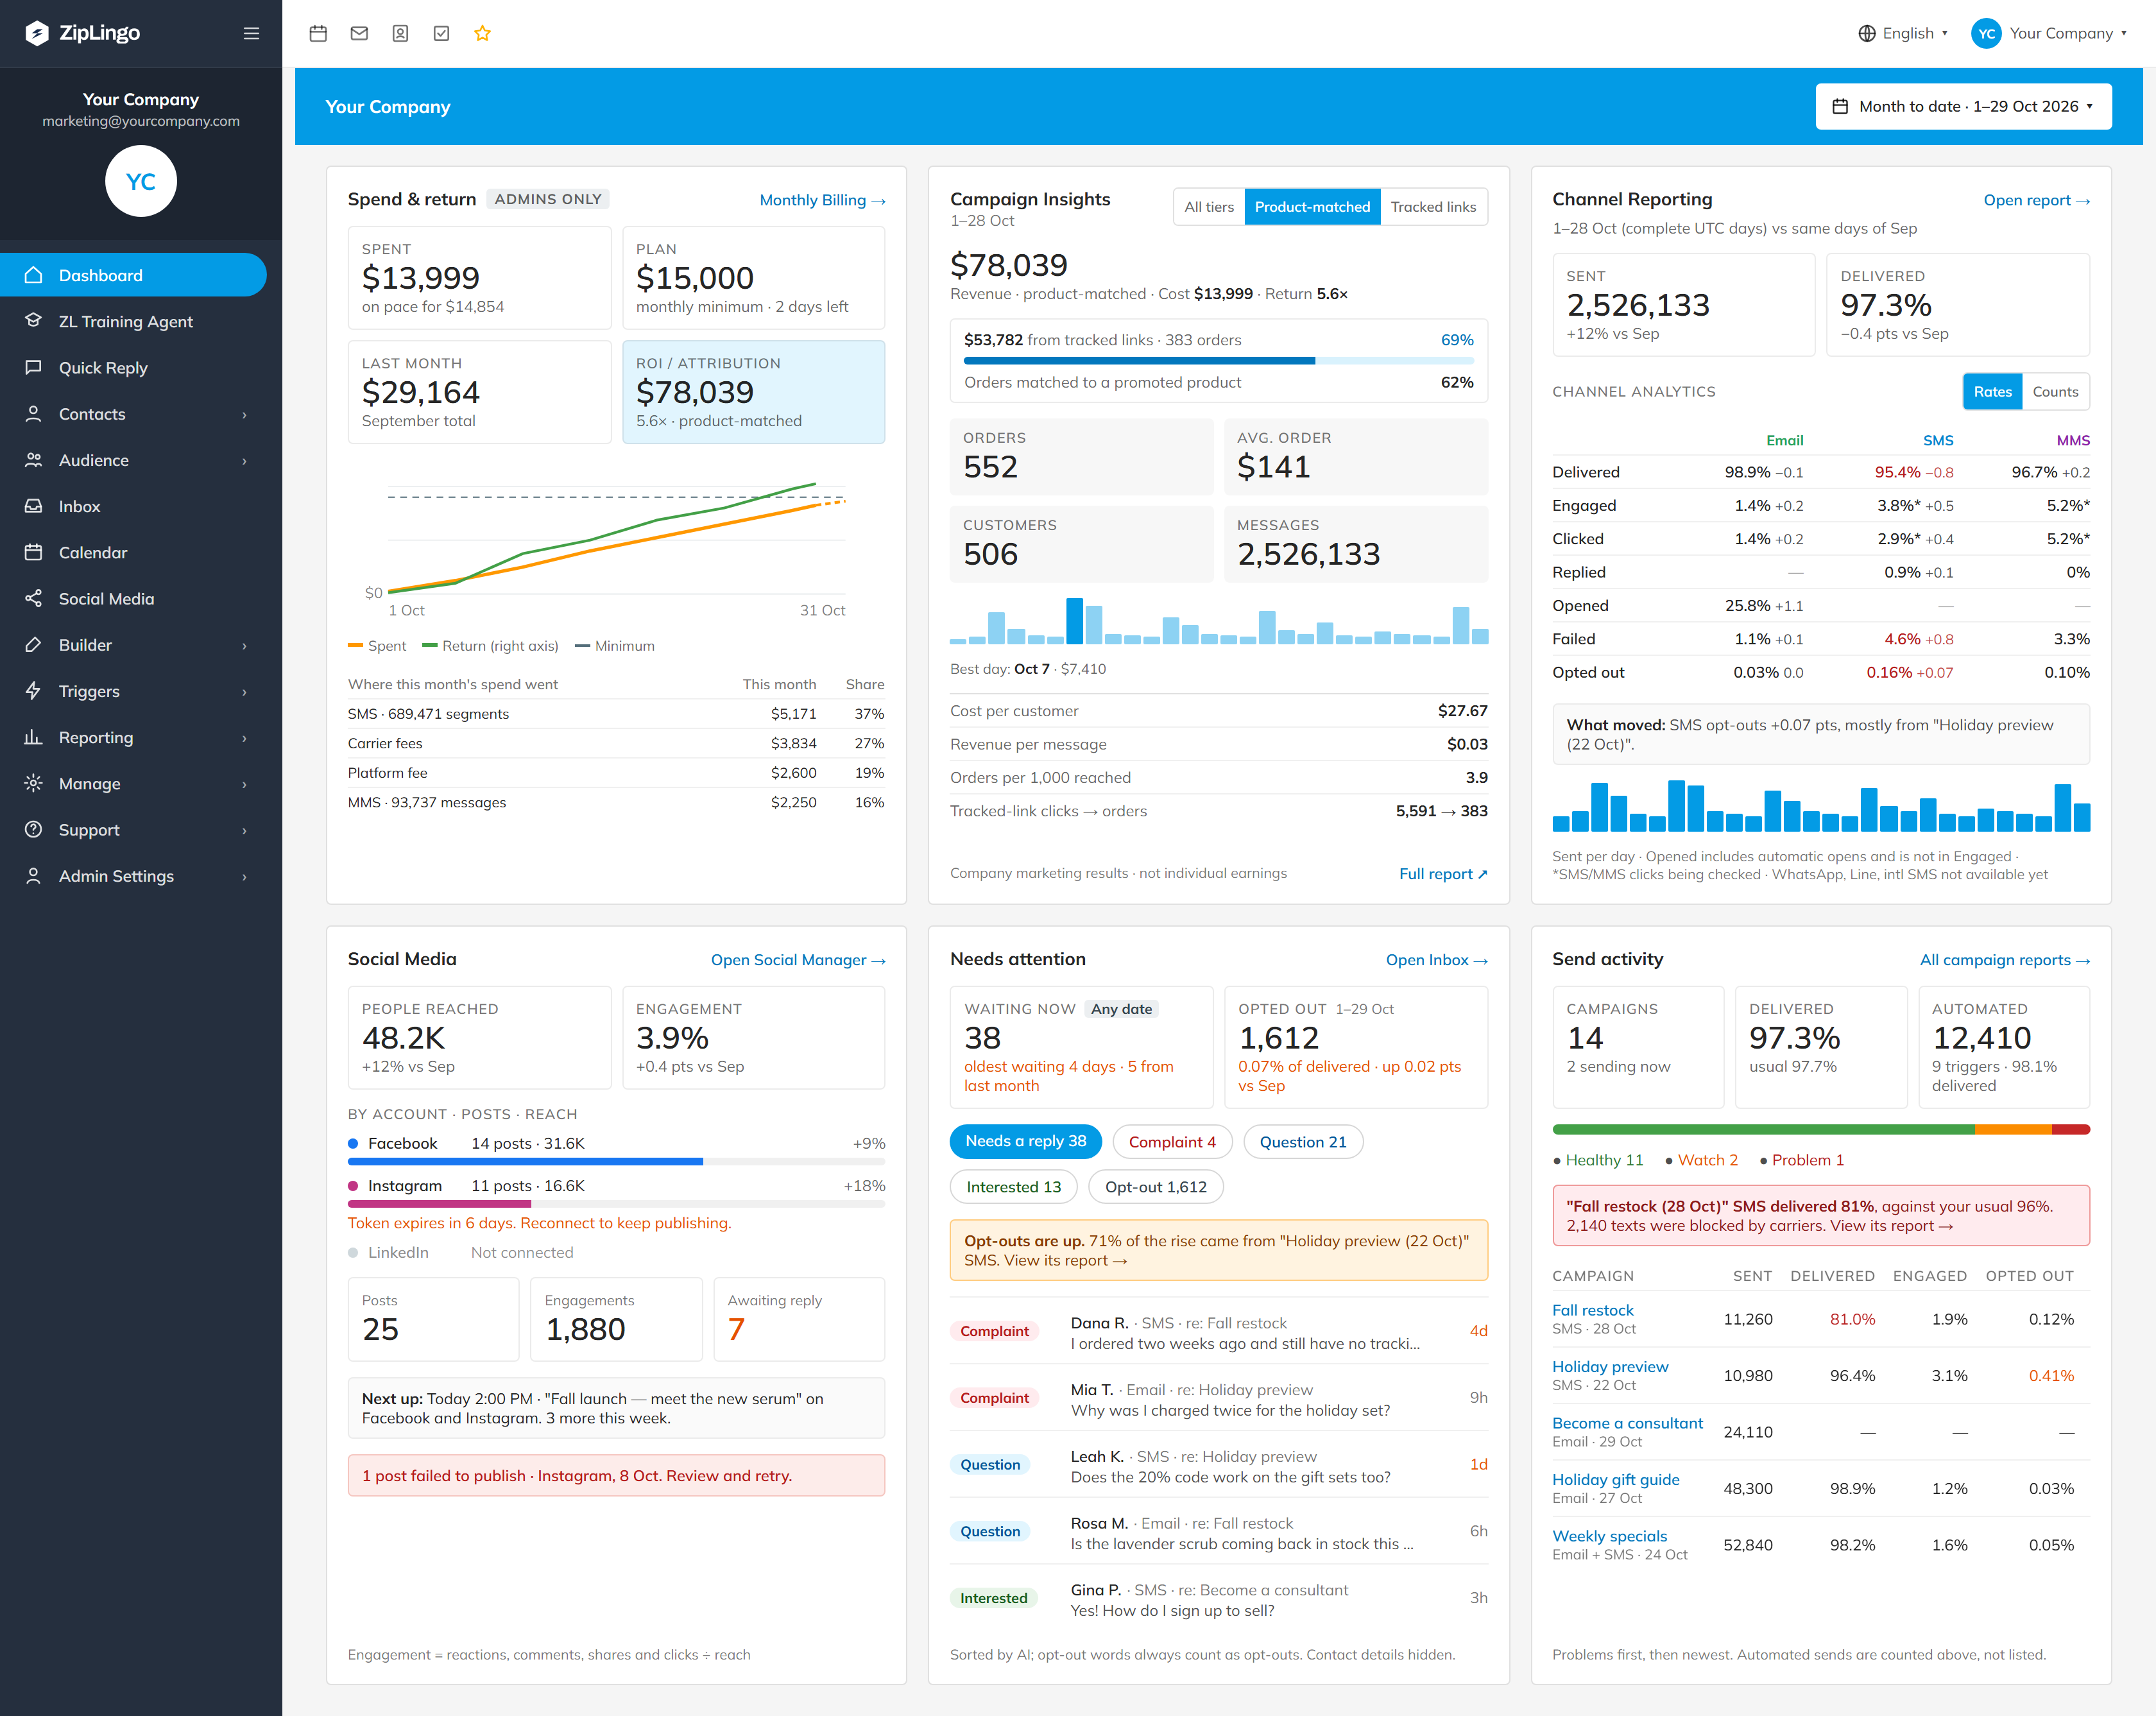
Task: Open Social Media in the sidebar
Action: (x=133, y=598)
